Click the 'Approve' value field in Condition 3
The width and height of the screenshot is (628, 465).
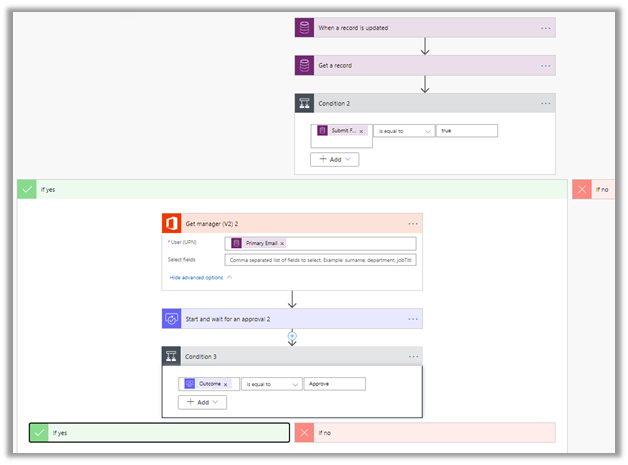tap(335, 384)
